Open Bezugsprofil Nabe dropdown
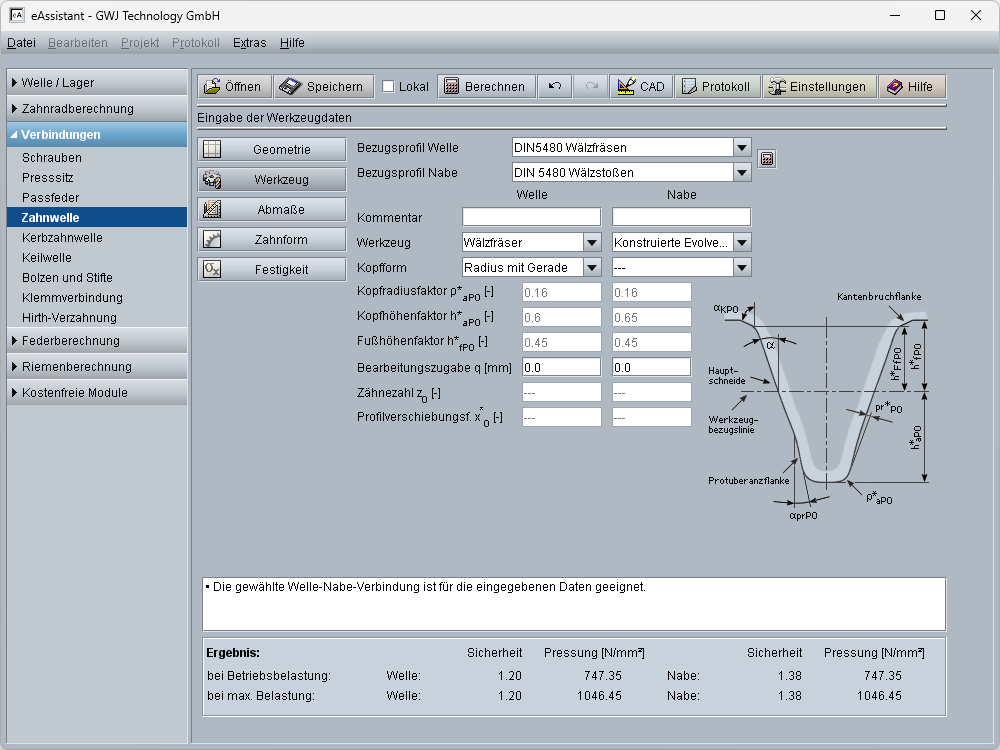Viewport: 1000px width, 750px height. click(741, 173)
